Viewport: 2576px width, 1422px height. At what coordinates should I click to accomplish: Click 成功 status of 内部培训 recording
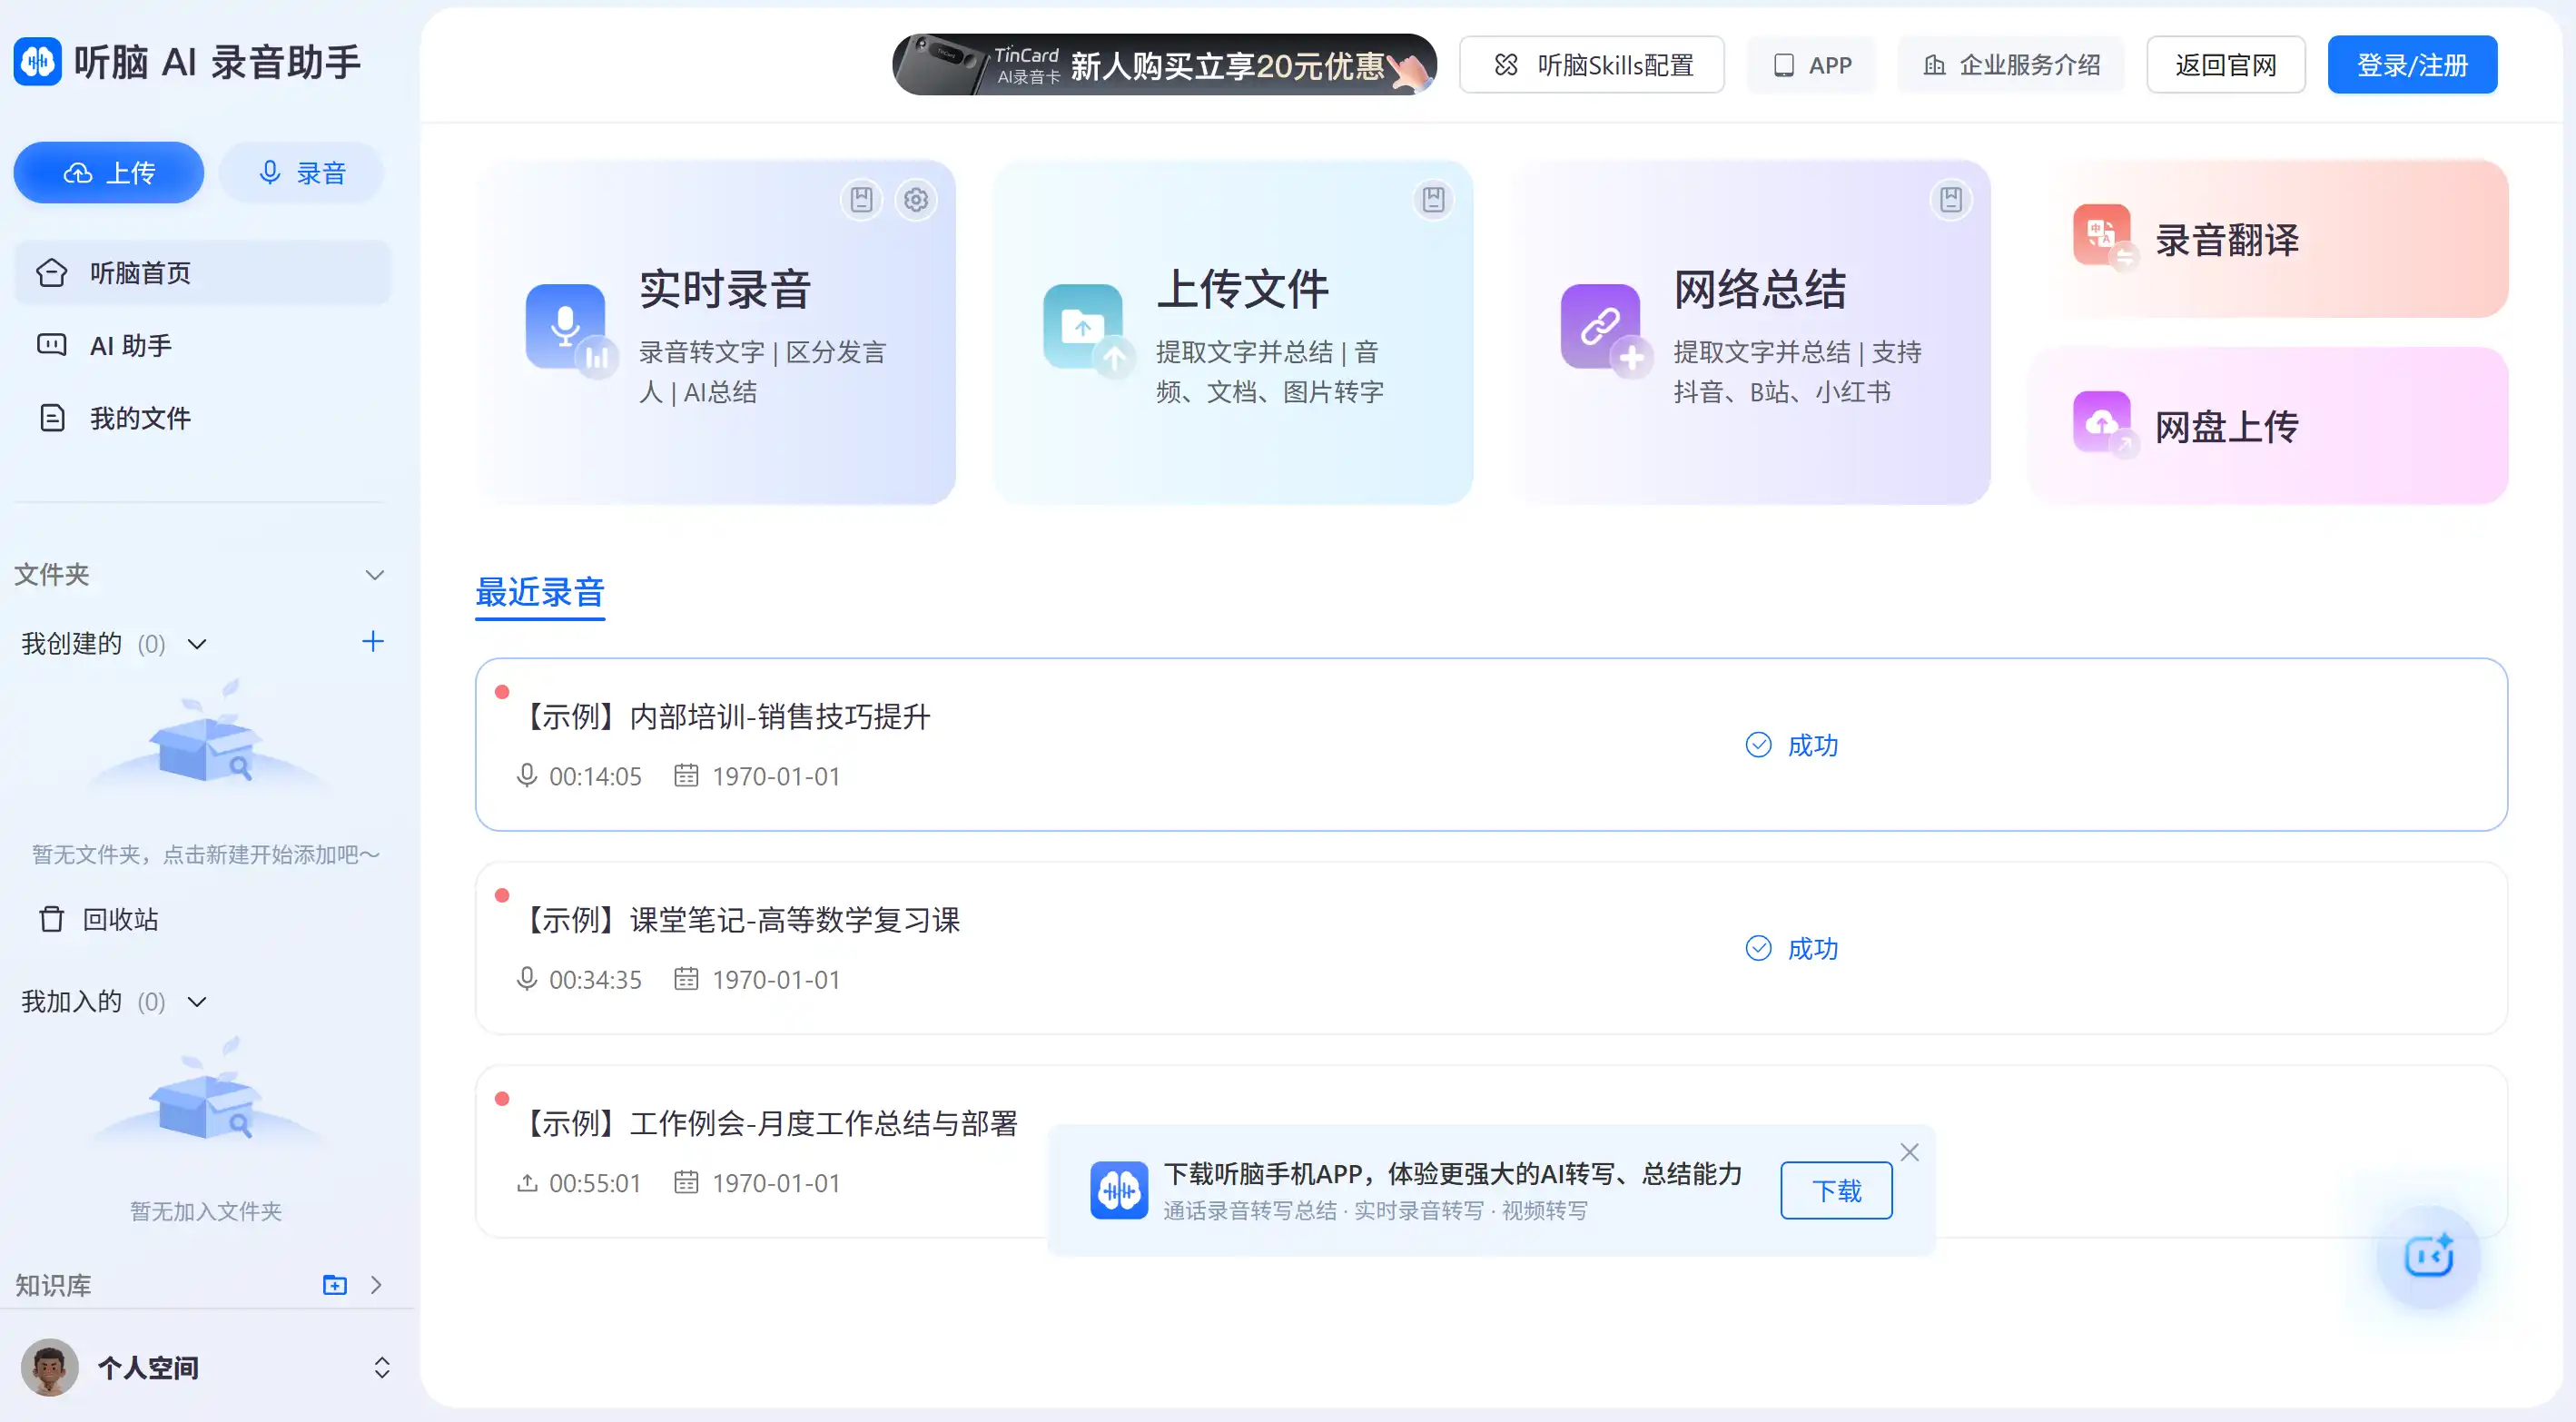(x=1791, y=745)
